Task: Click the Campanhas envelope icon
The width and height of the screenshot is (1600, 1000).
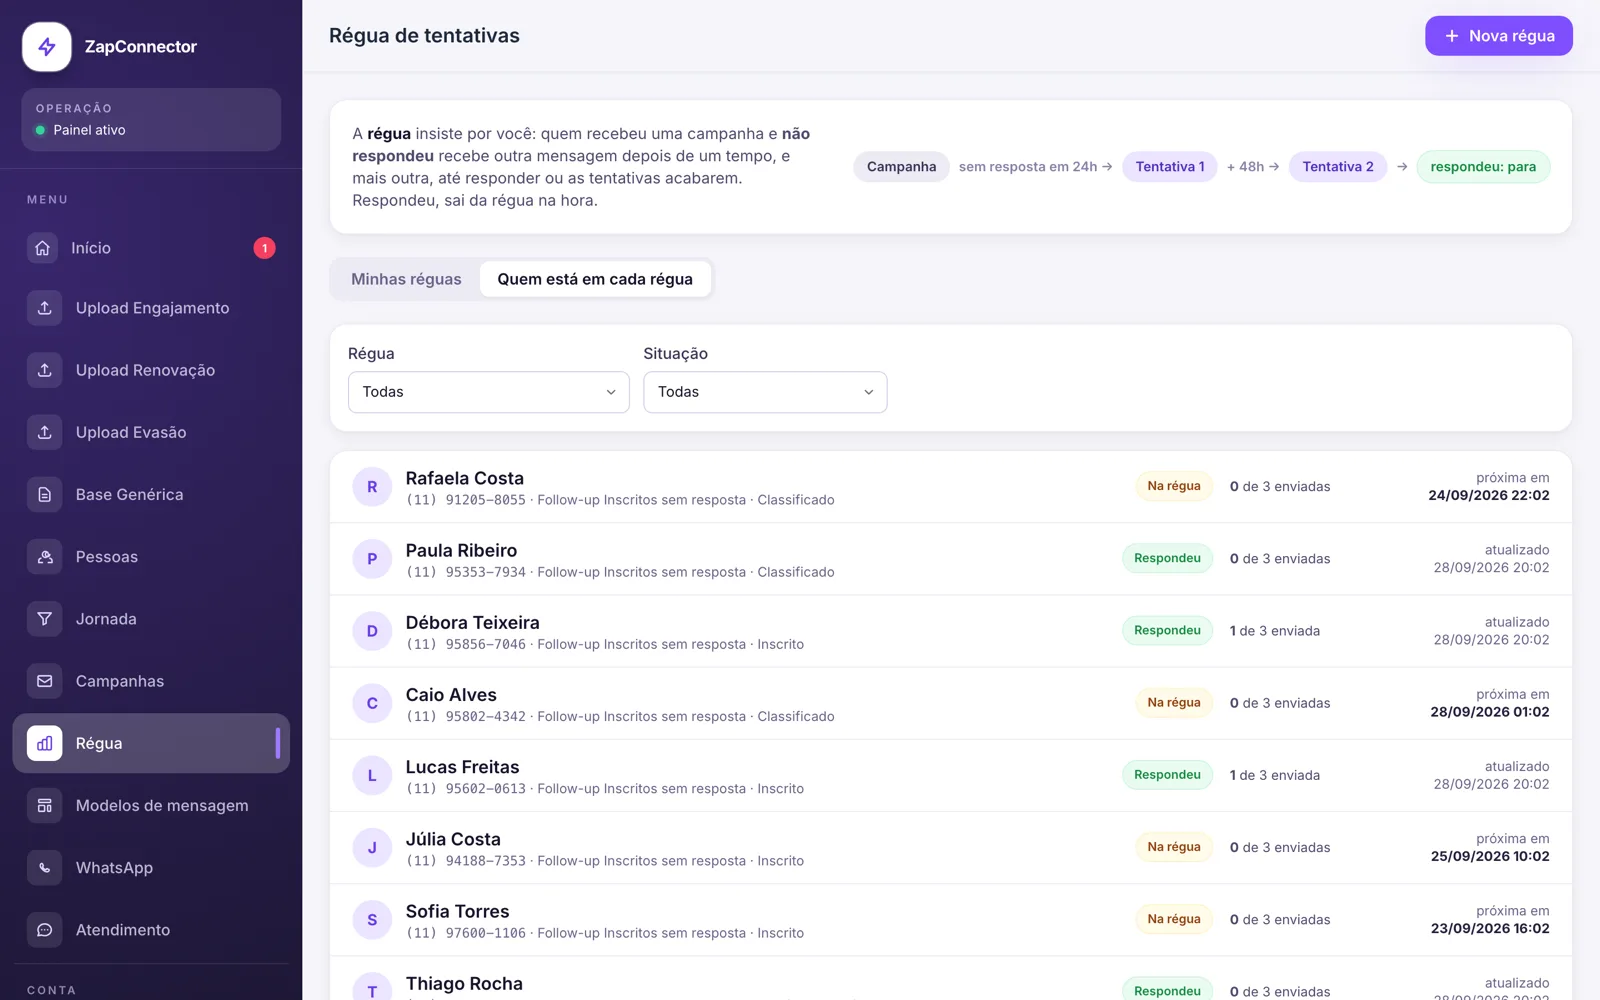Action: (x=45, y=681)
